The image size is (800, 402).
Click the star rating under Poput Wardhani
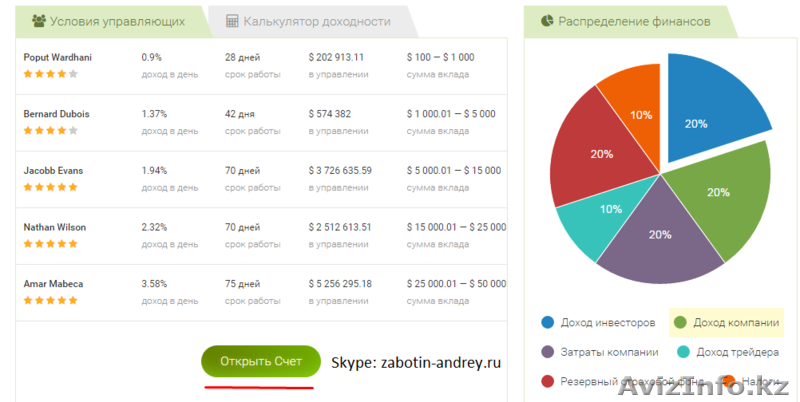pos(51,74)
